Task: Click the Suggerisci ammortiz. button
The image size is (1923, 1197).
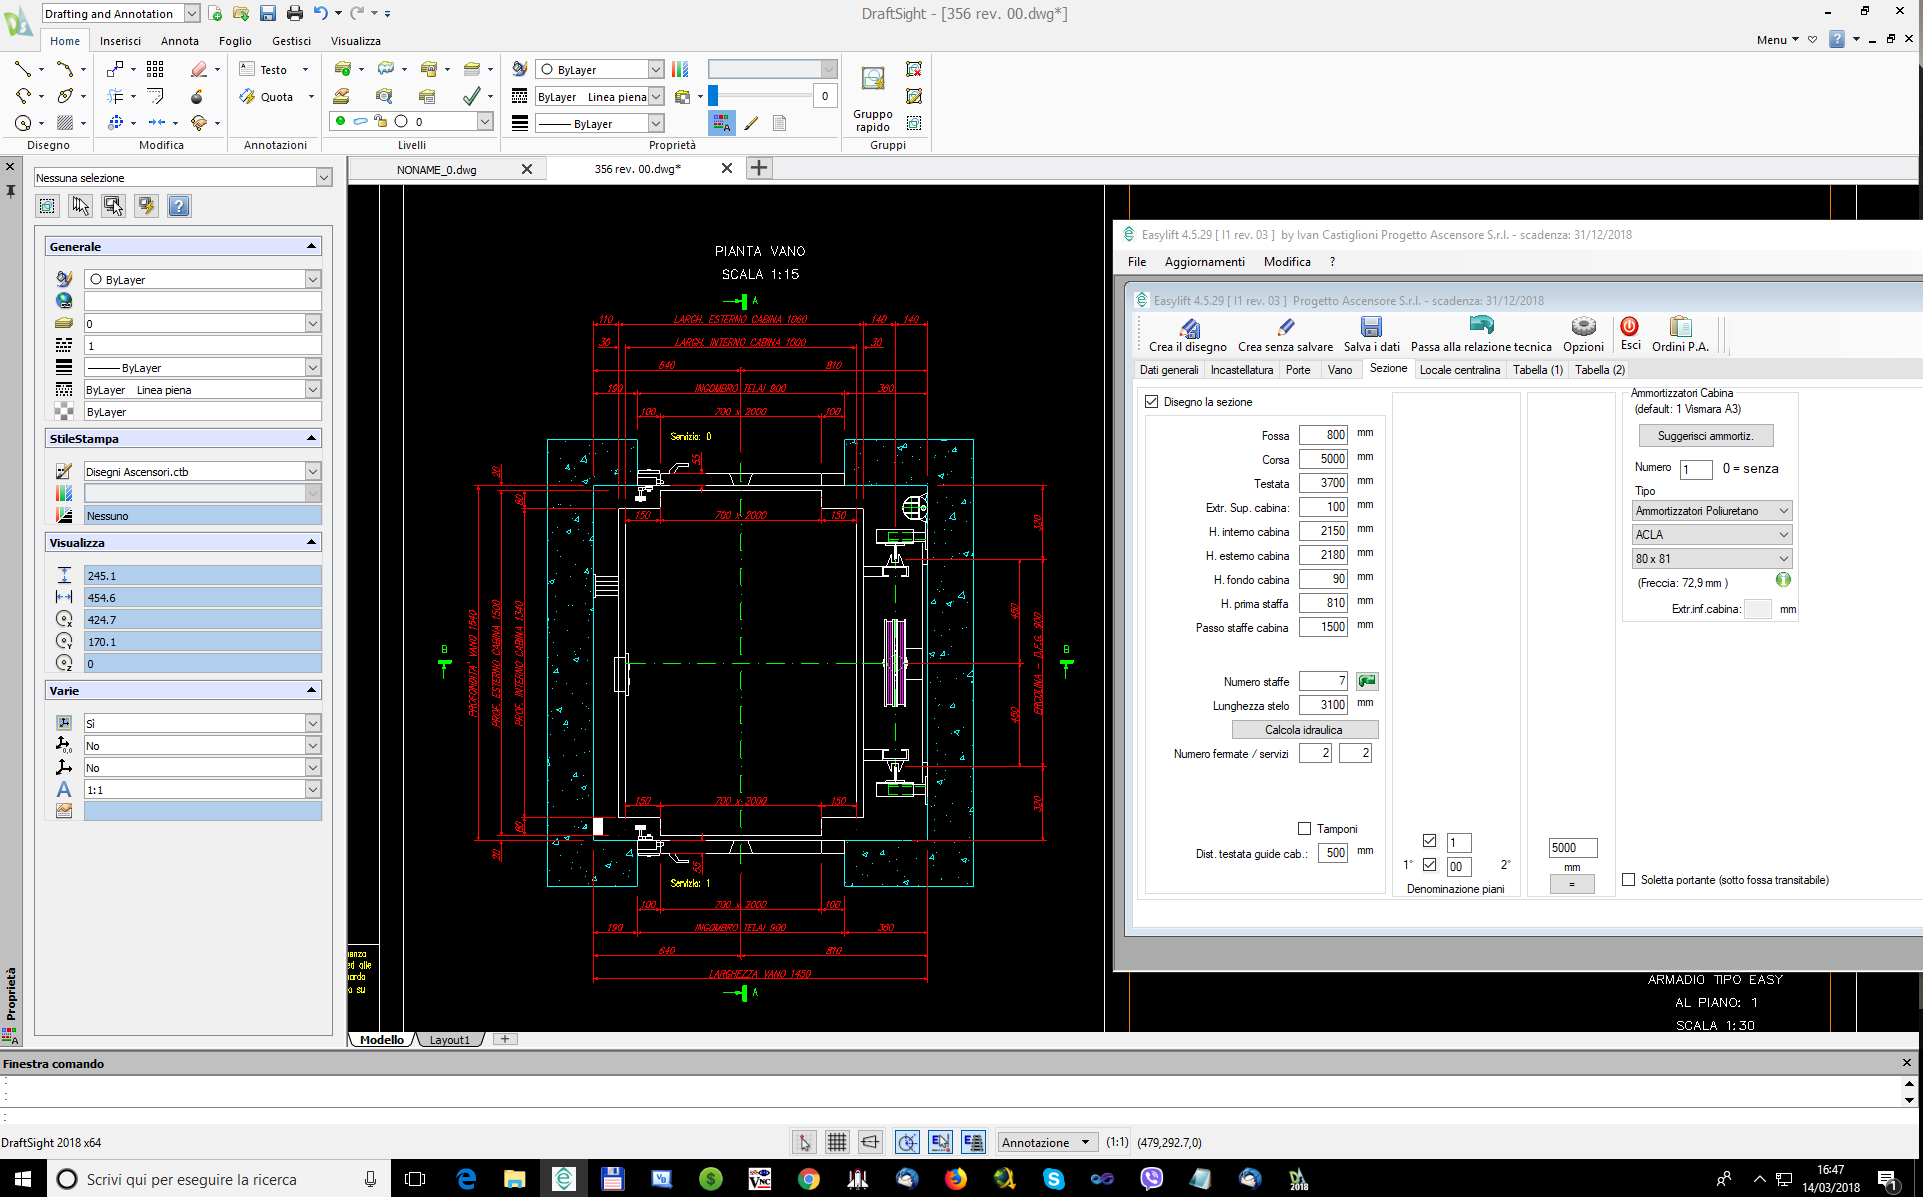Action: 1705,436
